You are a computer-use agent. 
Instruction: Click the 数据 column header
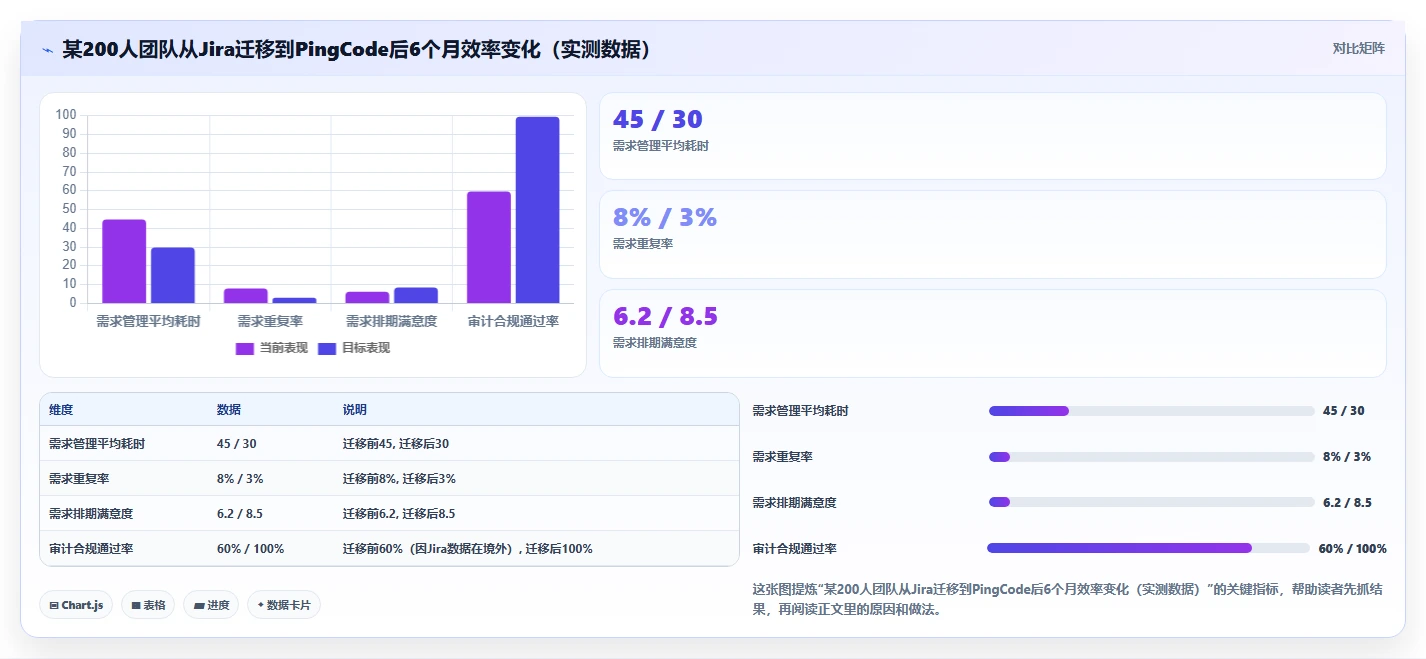(229, 410)
